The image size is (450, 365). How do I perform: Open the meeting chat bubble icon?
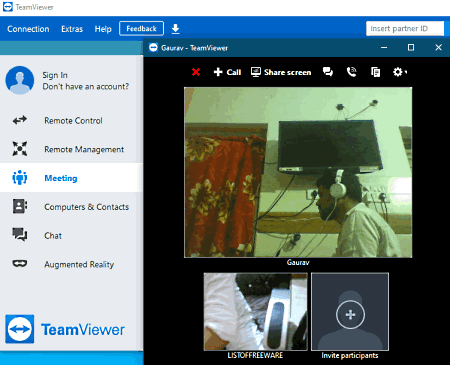[x=328, y=72]
